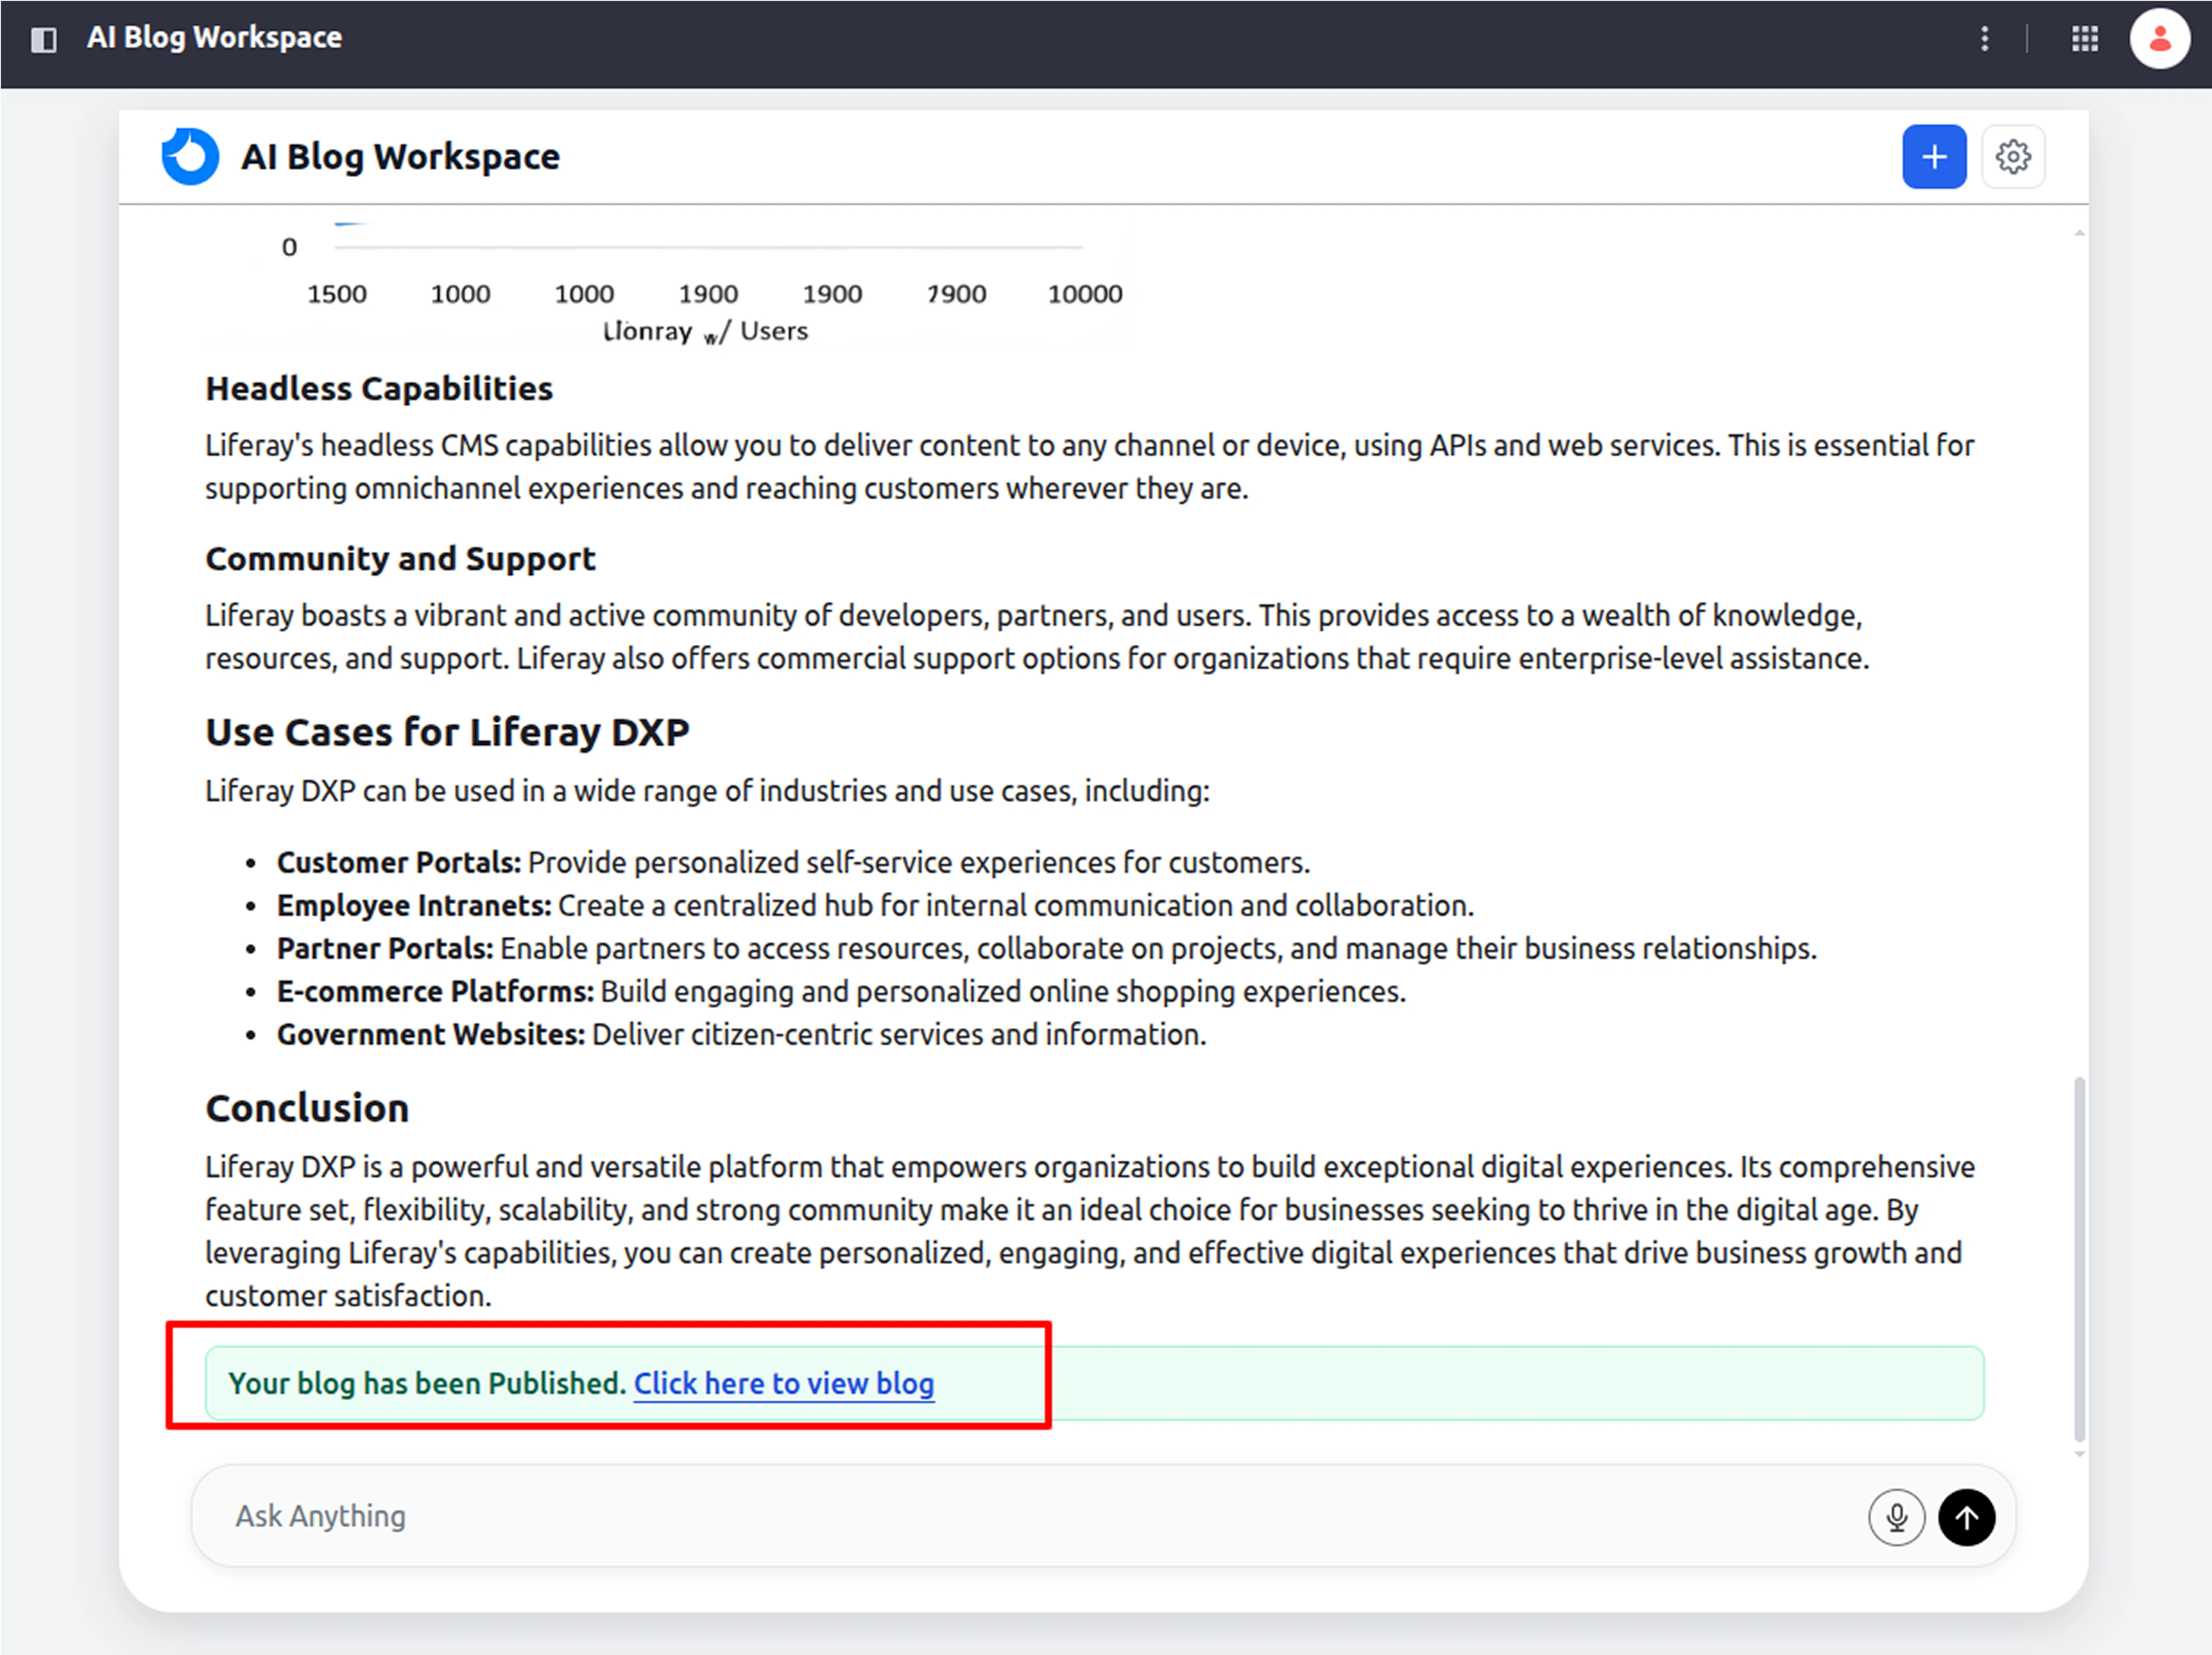2212x1655 pixels.
Task: Click the 'AI Blog Workspace' title in top bar
Action: coord(214,38)
